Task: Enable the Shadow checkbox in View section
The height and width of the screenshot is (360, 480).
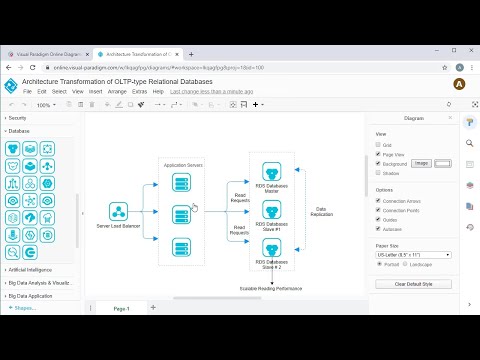Action: coord(378,173)
